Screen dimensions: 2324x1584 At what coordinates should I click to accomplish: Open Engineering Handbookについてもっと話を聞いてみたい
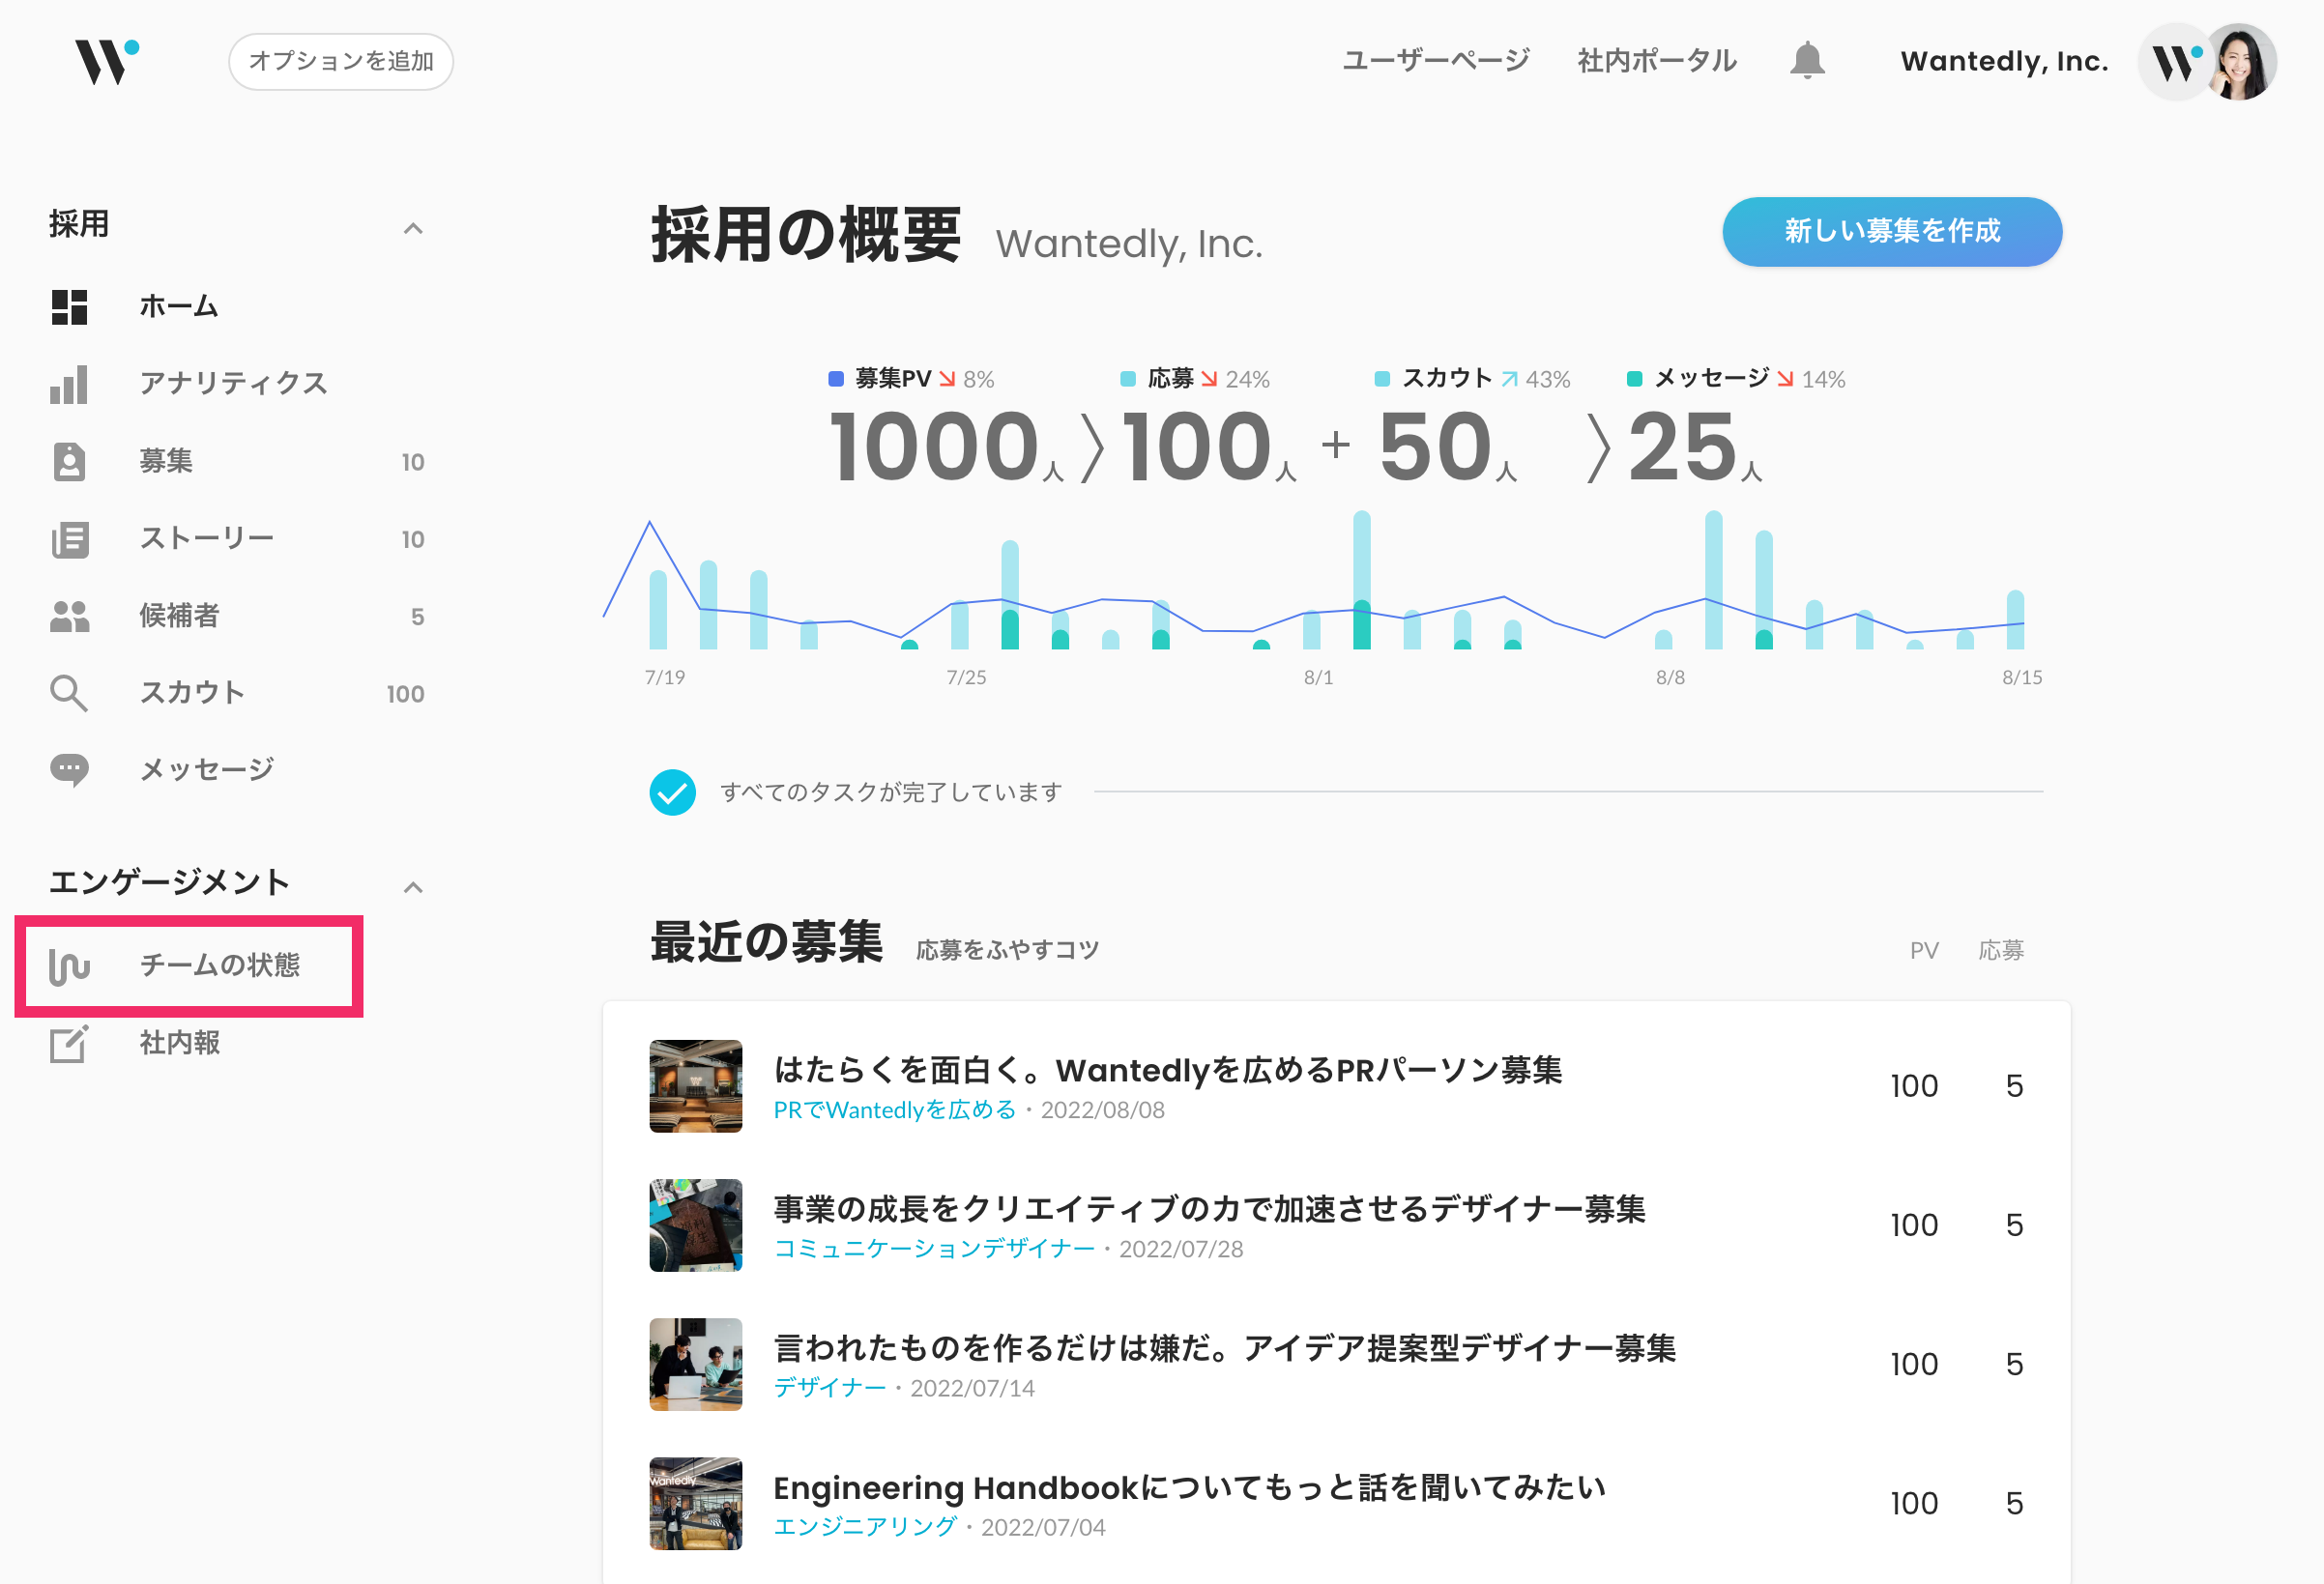coord(1190,1487)
